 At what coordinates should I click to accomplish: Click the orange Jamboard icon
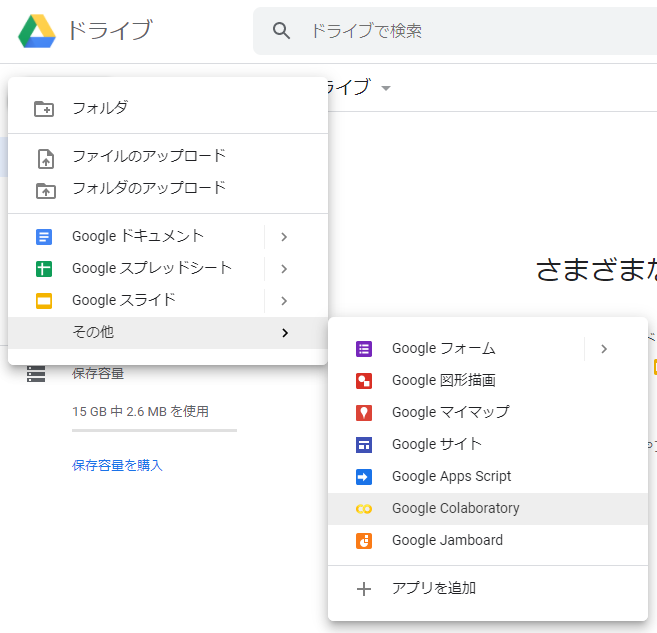(x=364, y=541)
